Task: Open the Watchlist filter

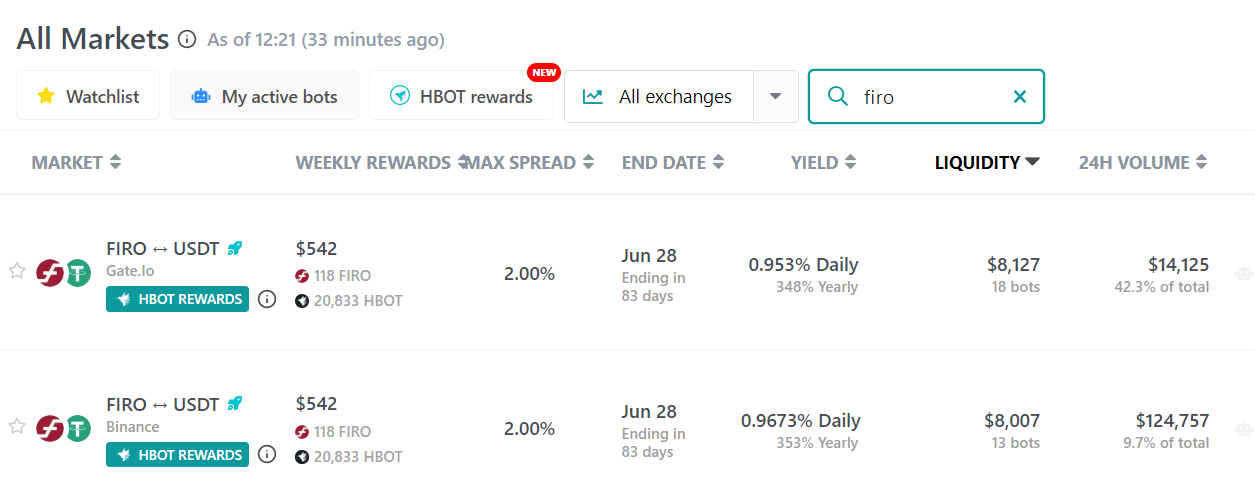Action: [x=88, y=96]
